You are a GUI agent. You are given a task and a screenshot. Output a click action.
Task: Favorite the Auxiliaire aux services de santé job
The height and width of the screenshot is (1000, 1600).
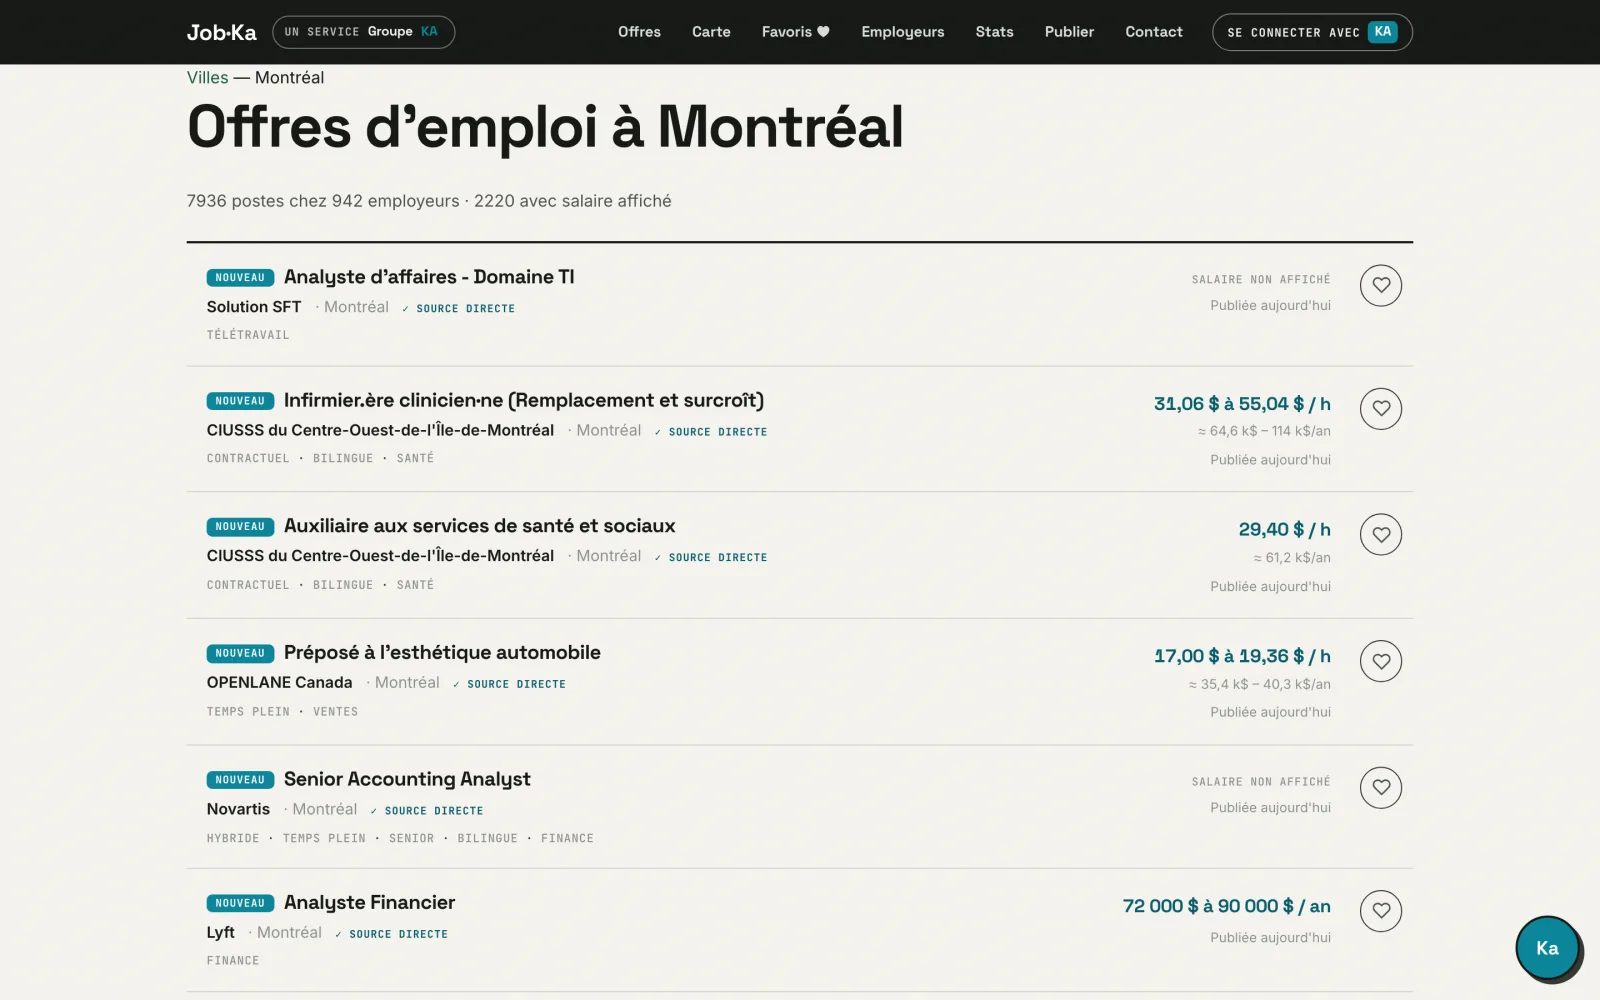[1380, 535]
